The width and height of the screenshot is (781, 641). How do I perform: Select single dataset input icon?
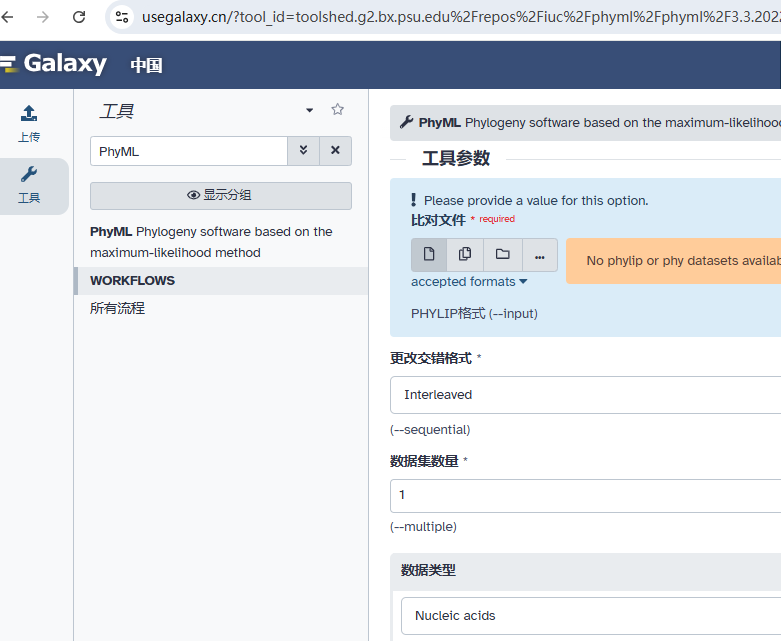(x=429, y=255)
